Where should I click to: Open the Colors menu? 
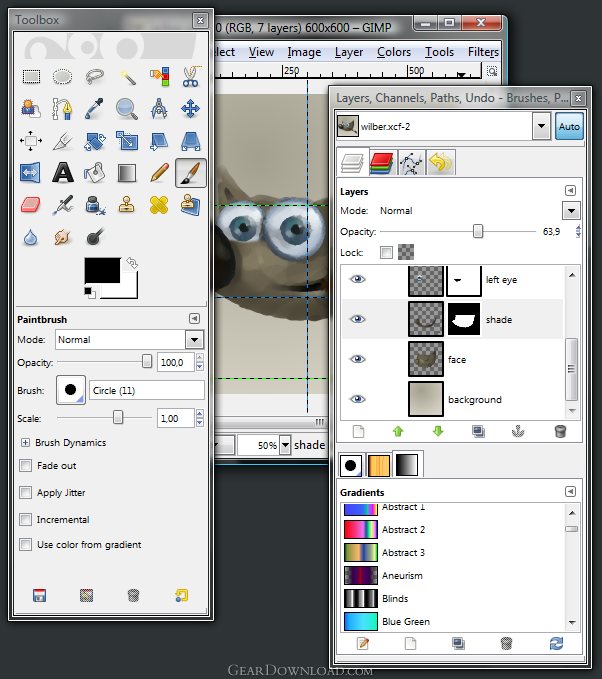coord(394,52)
